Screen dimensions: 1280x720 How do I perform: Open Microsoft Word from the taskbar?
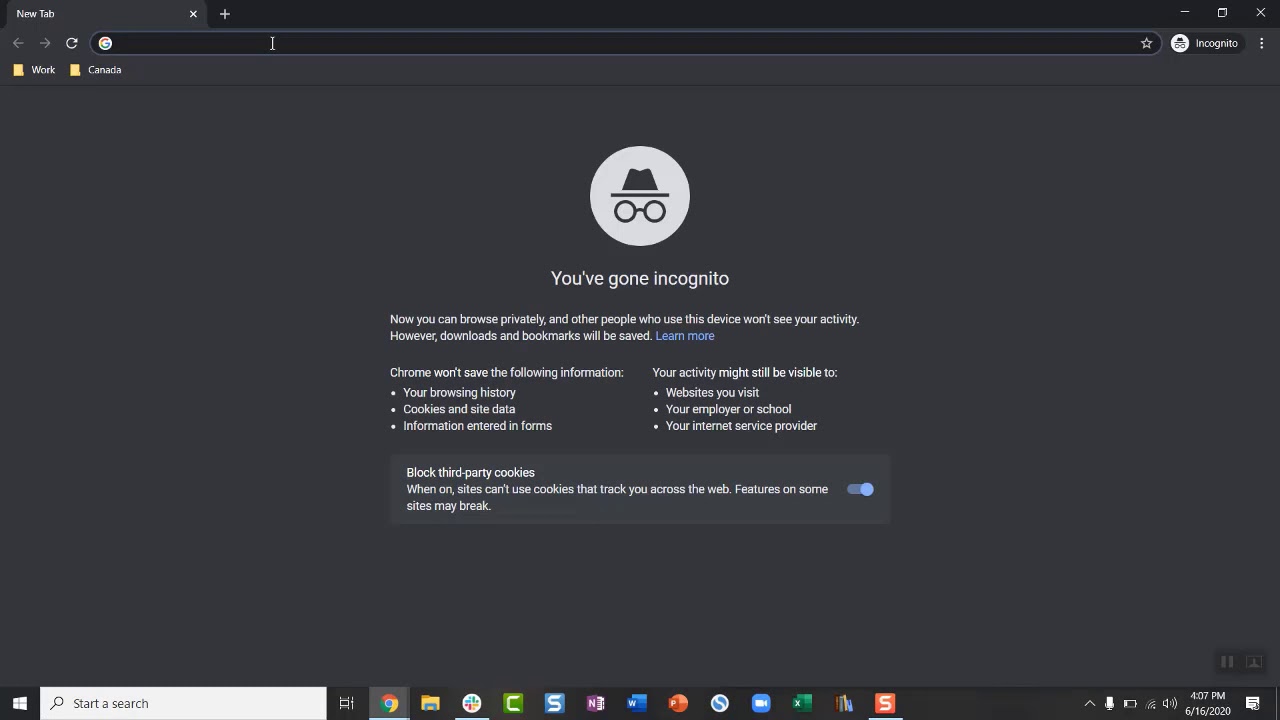[x=637, y=703]
